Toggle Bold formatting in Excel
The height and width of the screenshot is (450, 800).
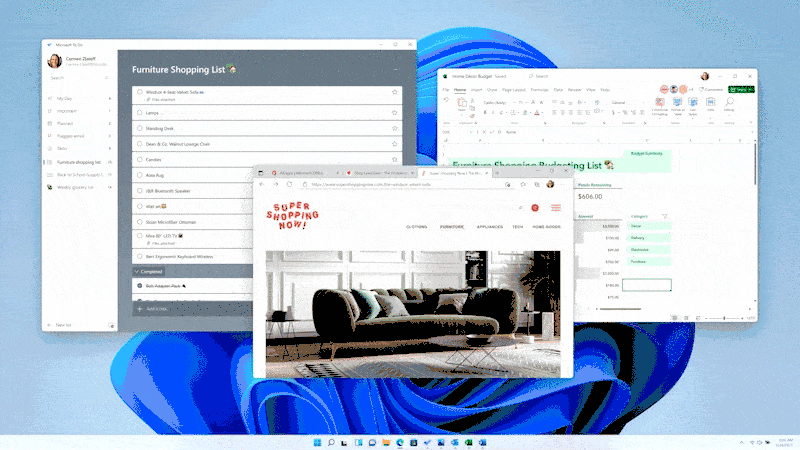485,112
